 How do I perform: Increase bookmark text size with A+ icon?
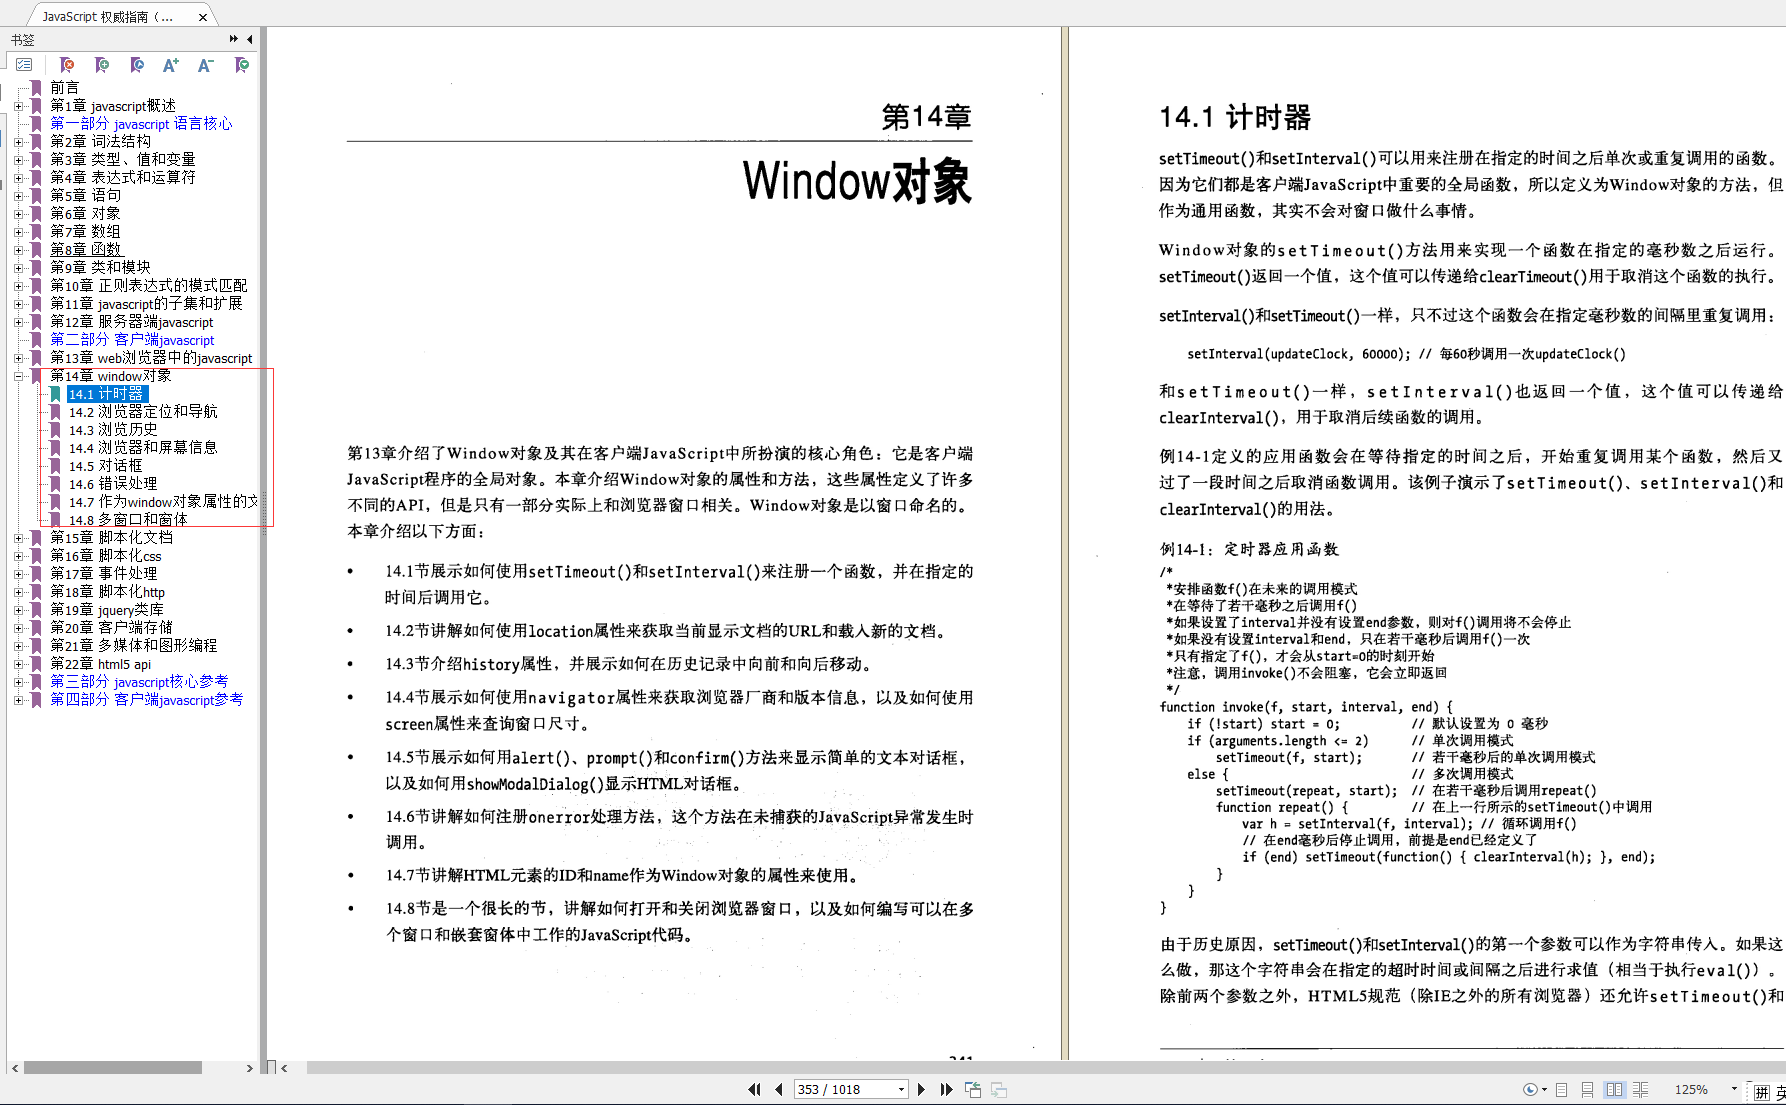tap(170, 65)
